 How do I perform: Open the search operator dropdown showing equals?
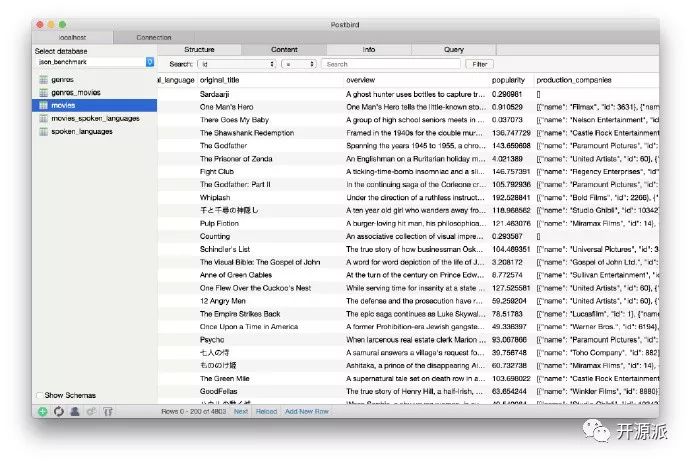coord(299,64)
